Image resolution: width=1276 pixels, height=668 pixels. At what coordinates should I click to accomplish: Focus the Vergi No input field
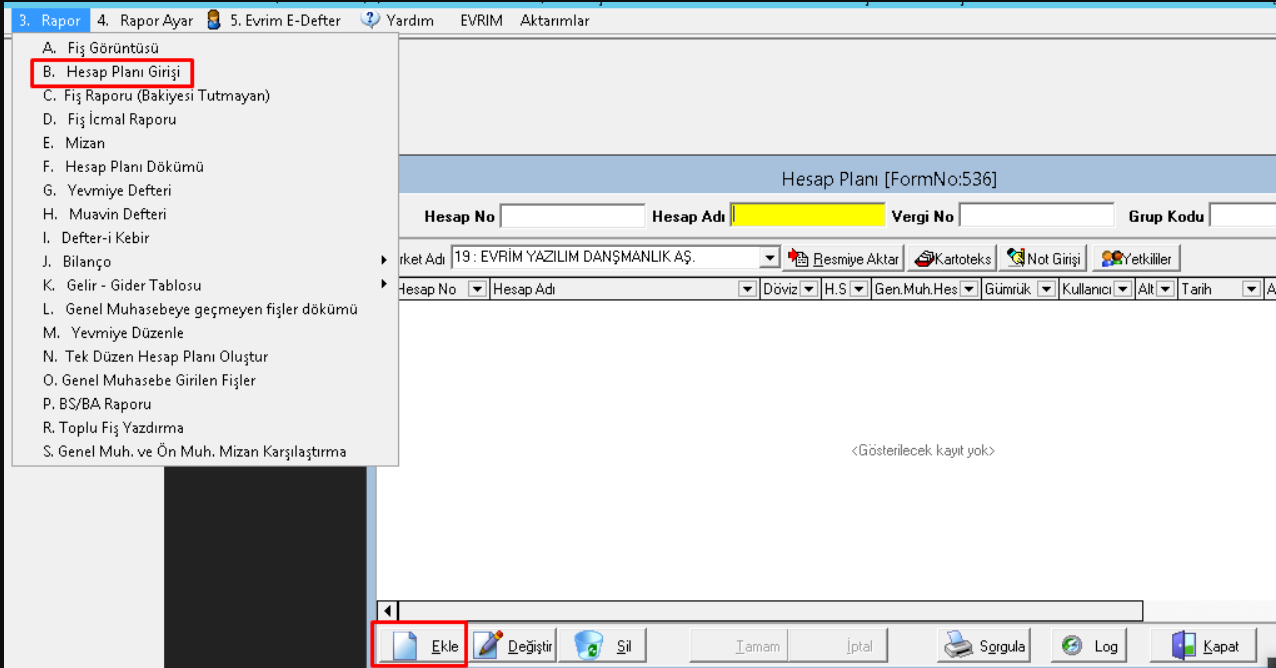click(x=1036, y=216)
